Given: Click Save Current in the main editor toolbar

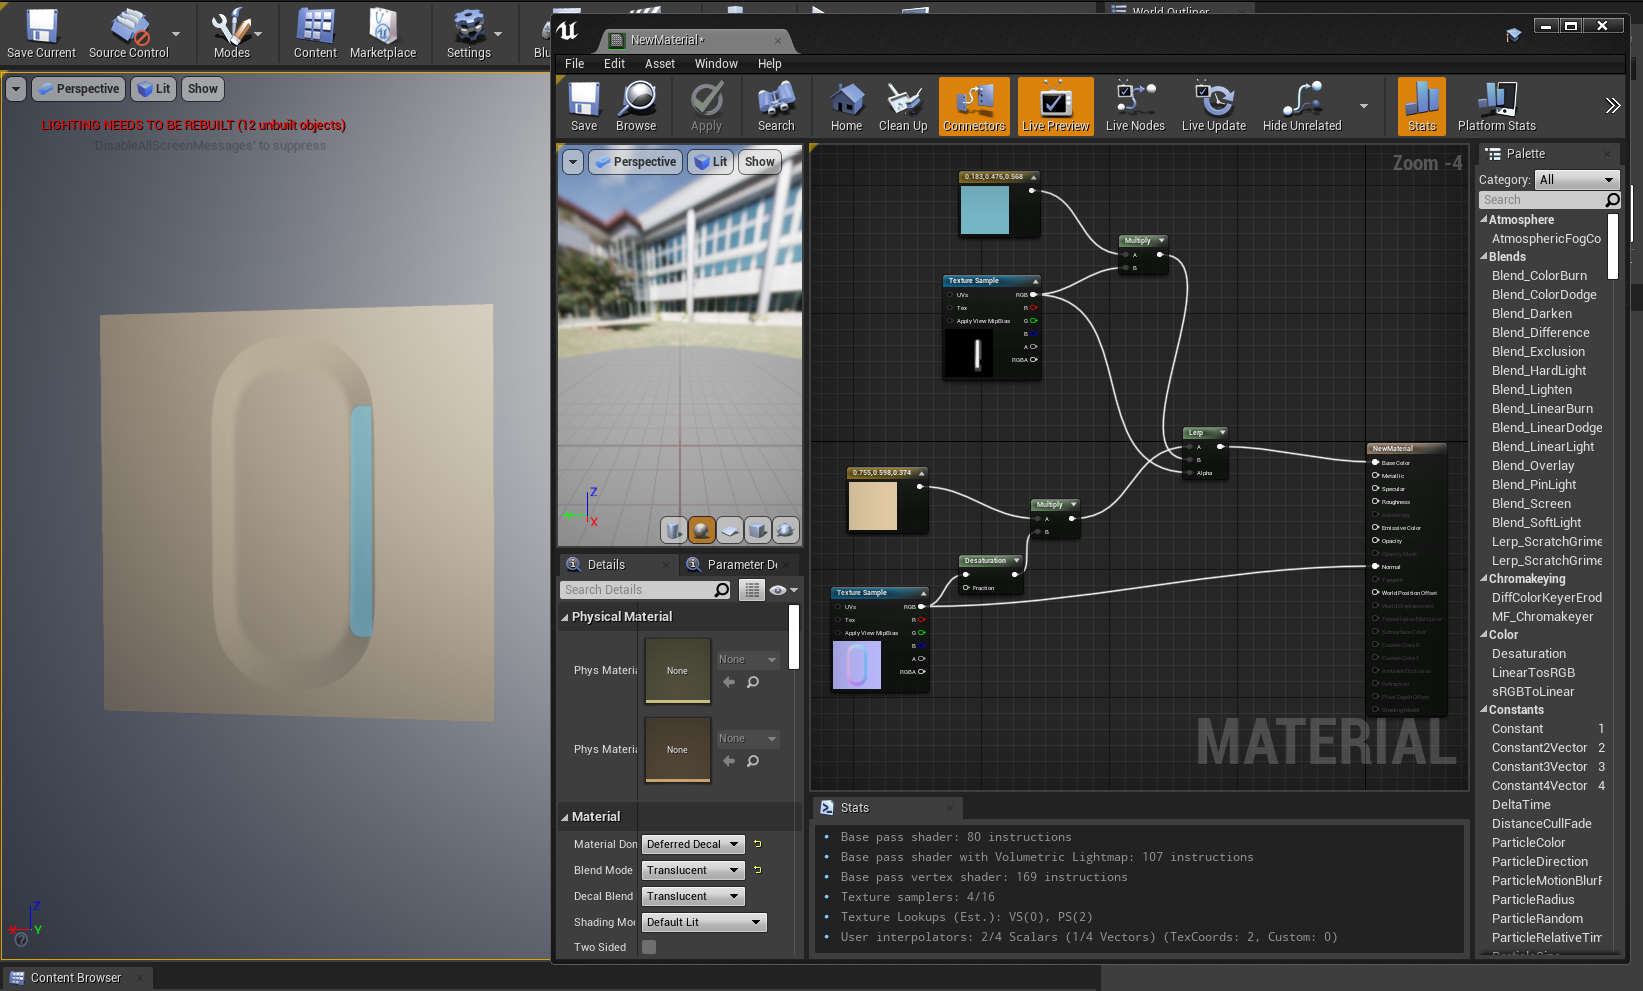Looking at the screenshot, I should coord(41,33).
